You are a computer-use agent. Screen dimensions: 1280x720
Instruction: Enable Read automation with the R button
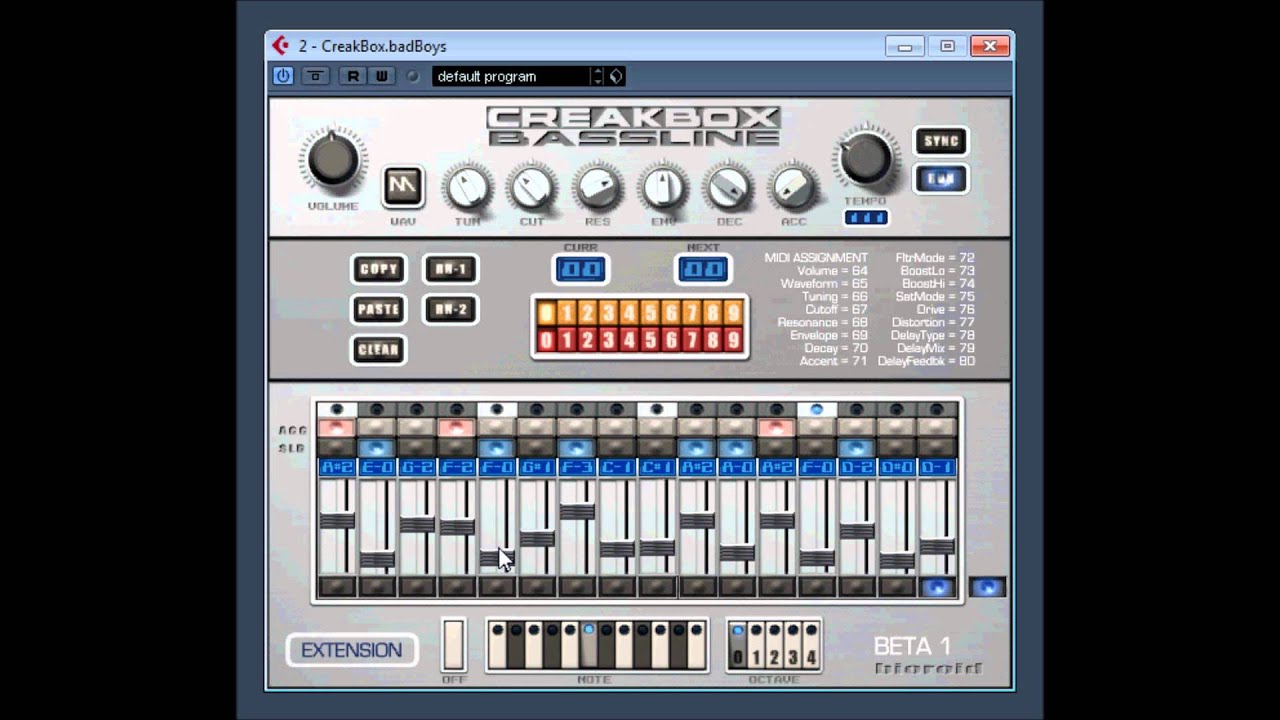pyautogui.click(x=353, y=76)
